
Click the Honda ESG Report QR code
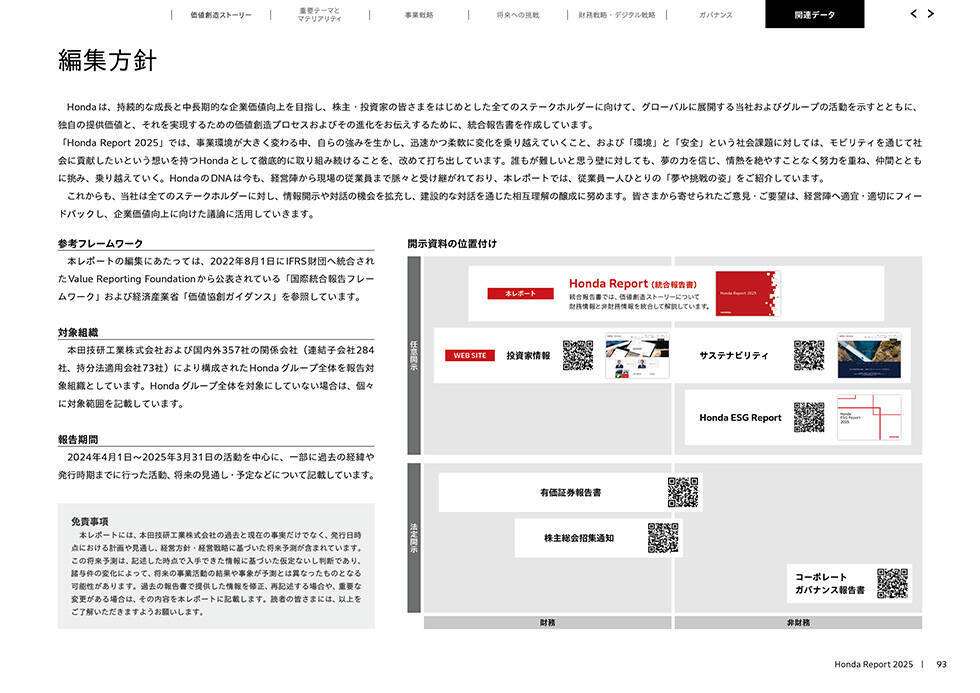809,417
